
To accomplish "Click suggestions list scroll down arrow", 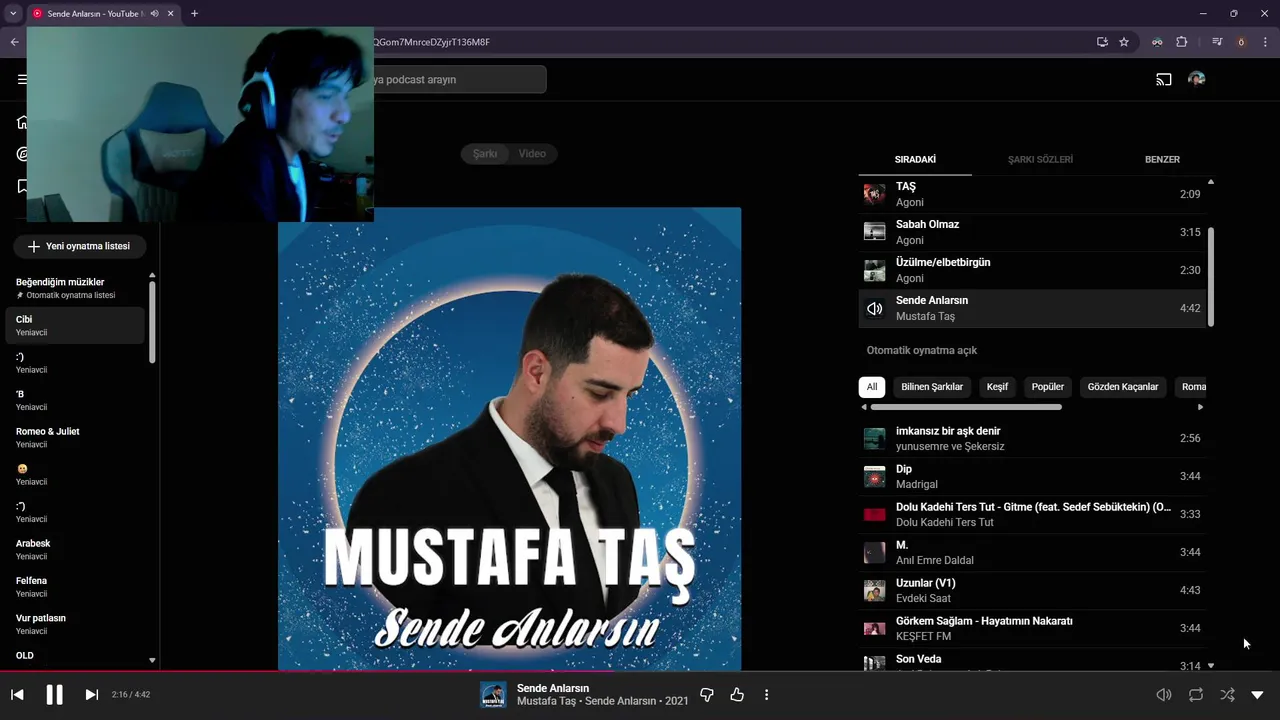I will click(x=1211, y=665).
